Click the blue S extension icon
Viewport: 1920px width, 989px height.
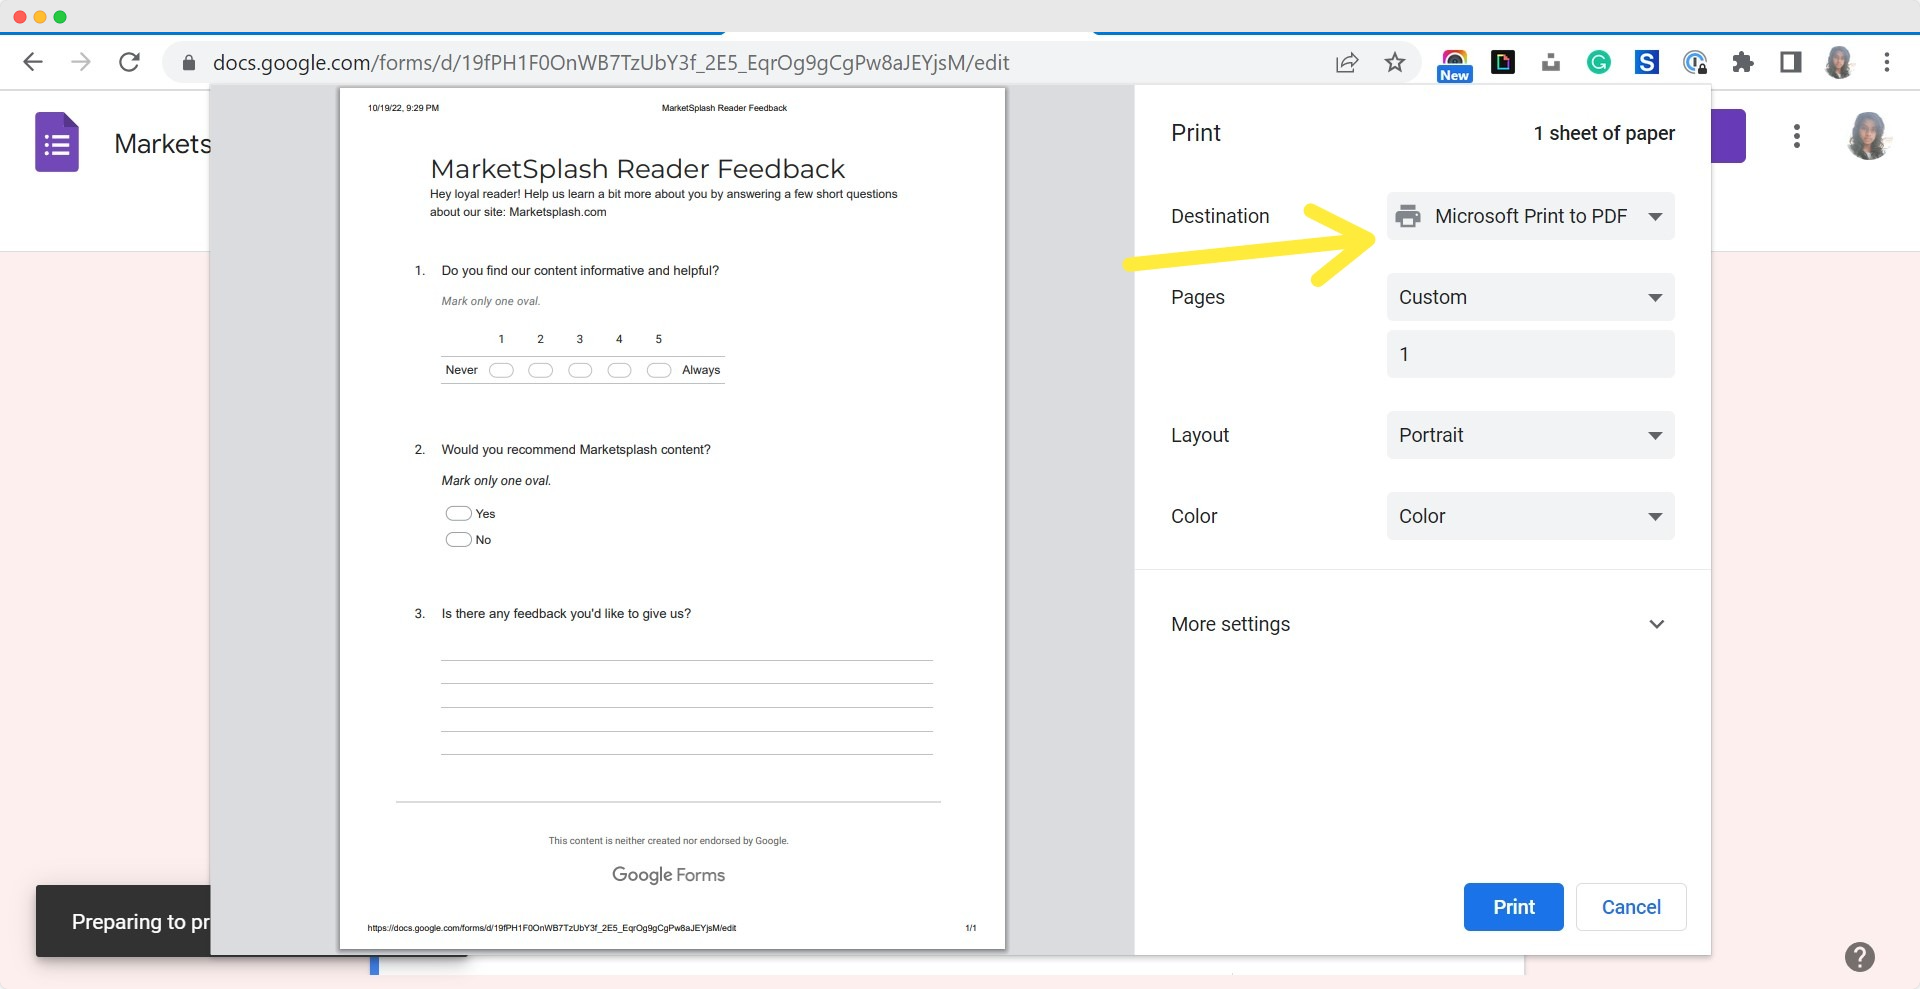(1647, 62)
